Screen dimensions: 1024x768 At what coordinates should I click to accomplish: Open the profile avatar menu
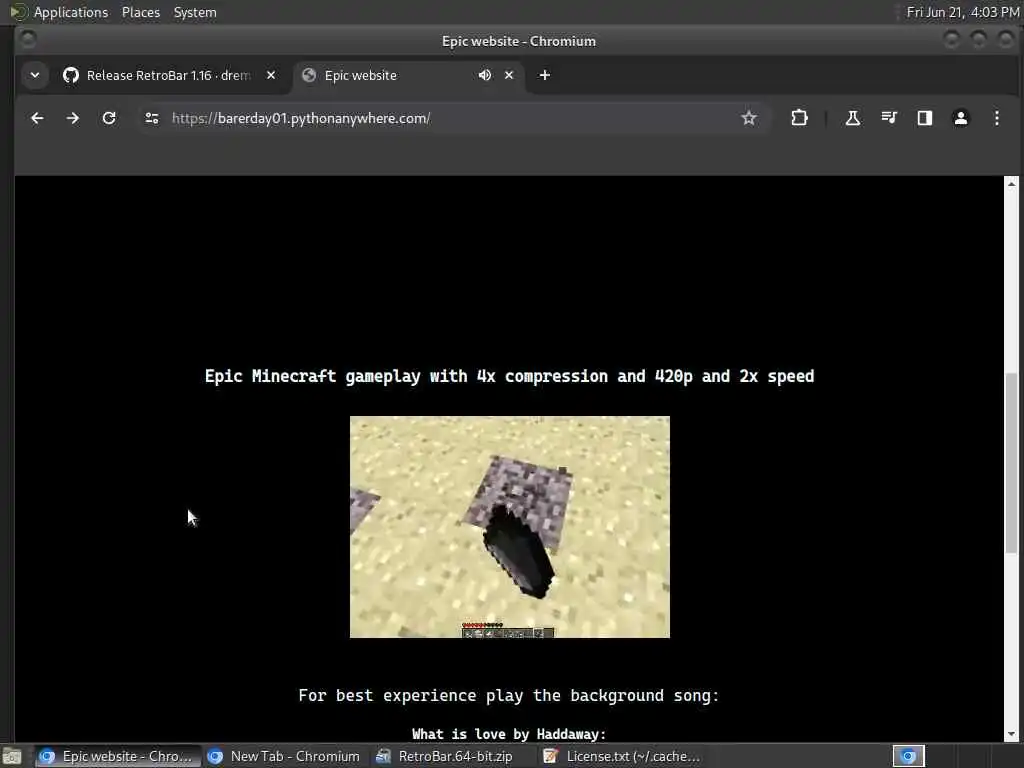(961, 118)
